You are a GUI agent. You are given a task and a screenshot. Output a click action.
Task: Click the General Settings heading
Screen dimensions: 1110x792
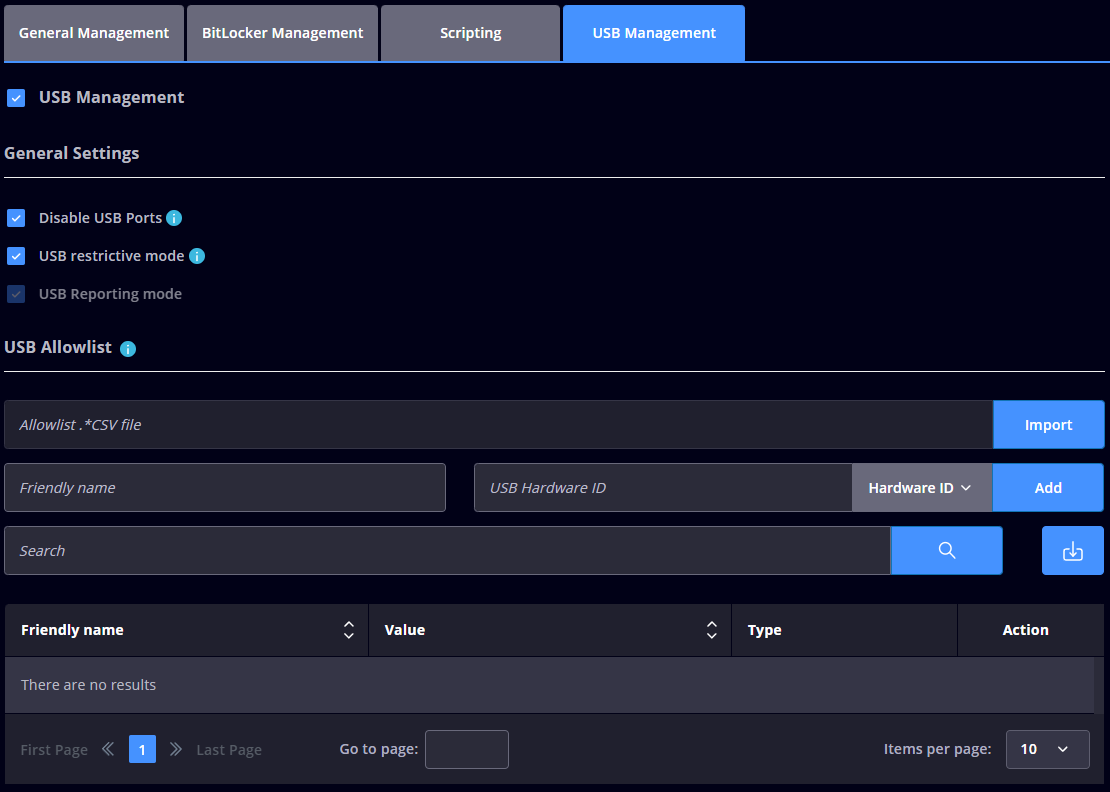(x=71, y=154)
